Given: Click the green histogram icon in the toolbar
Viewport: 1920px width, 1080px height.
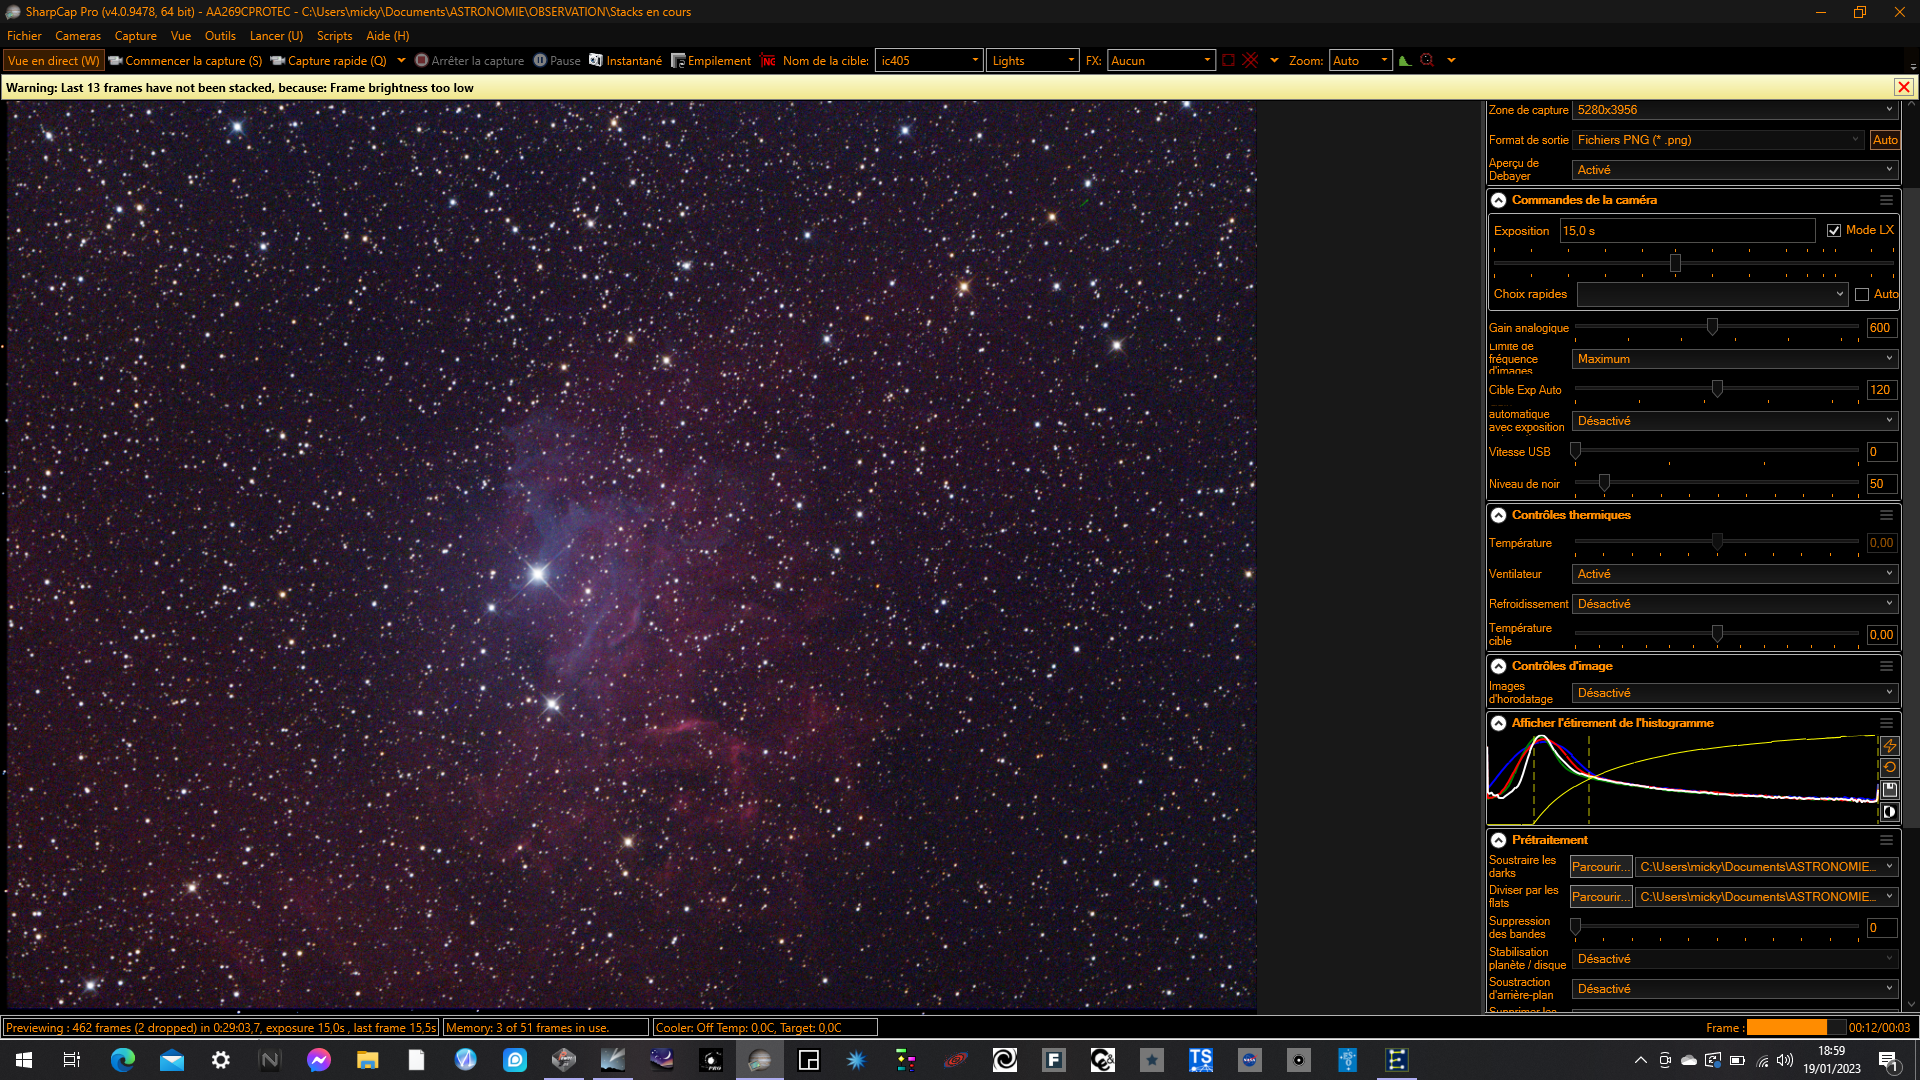Looking at the screenshot, I should [x=1405, y=61].
